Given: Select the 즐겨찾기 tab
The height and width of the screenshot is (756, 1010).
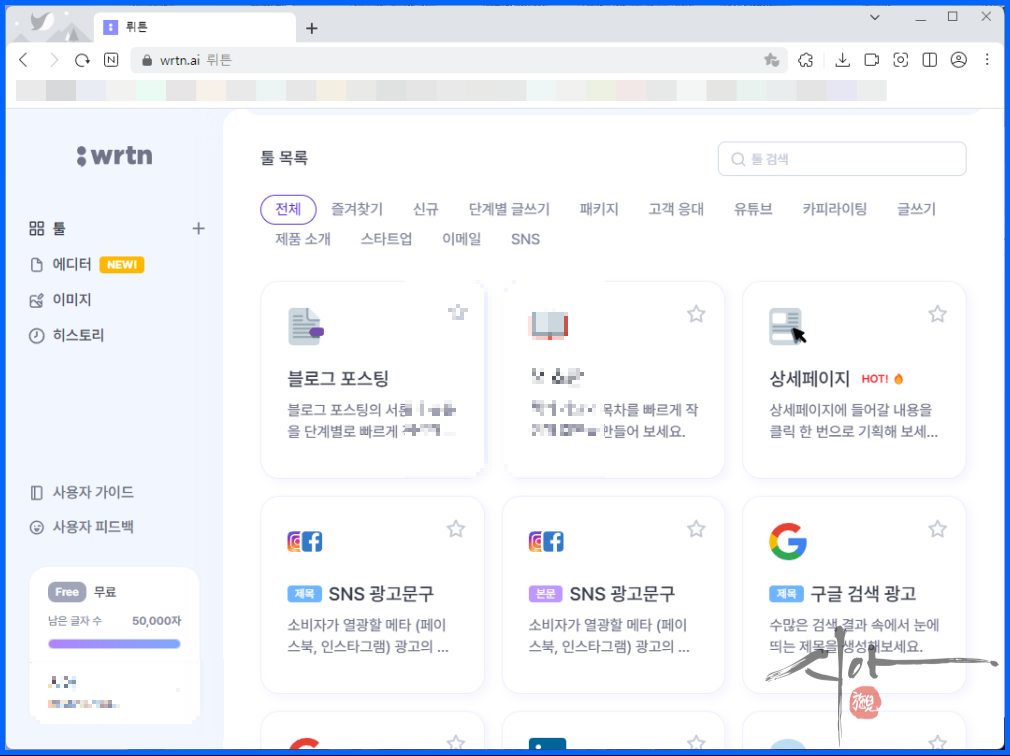Looking at the screenshot, I should click(357, 209).
